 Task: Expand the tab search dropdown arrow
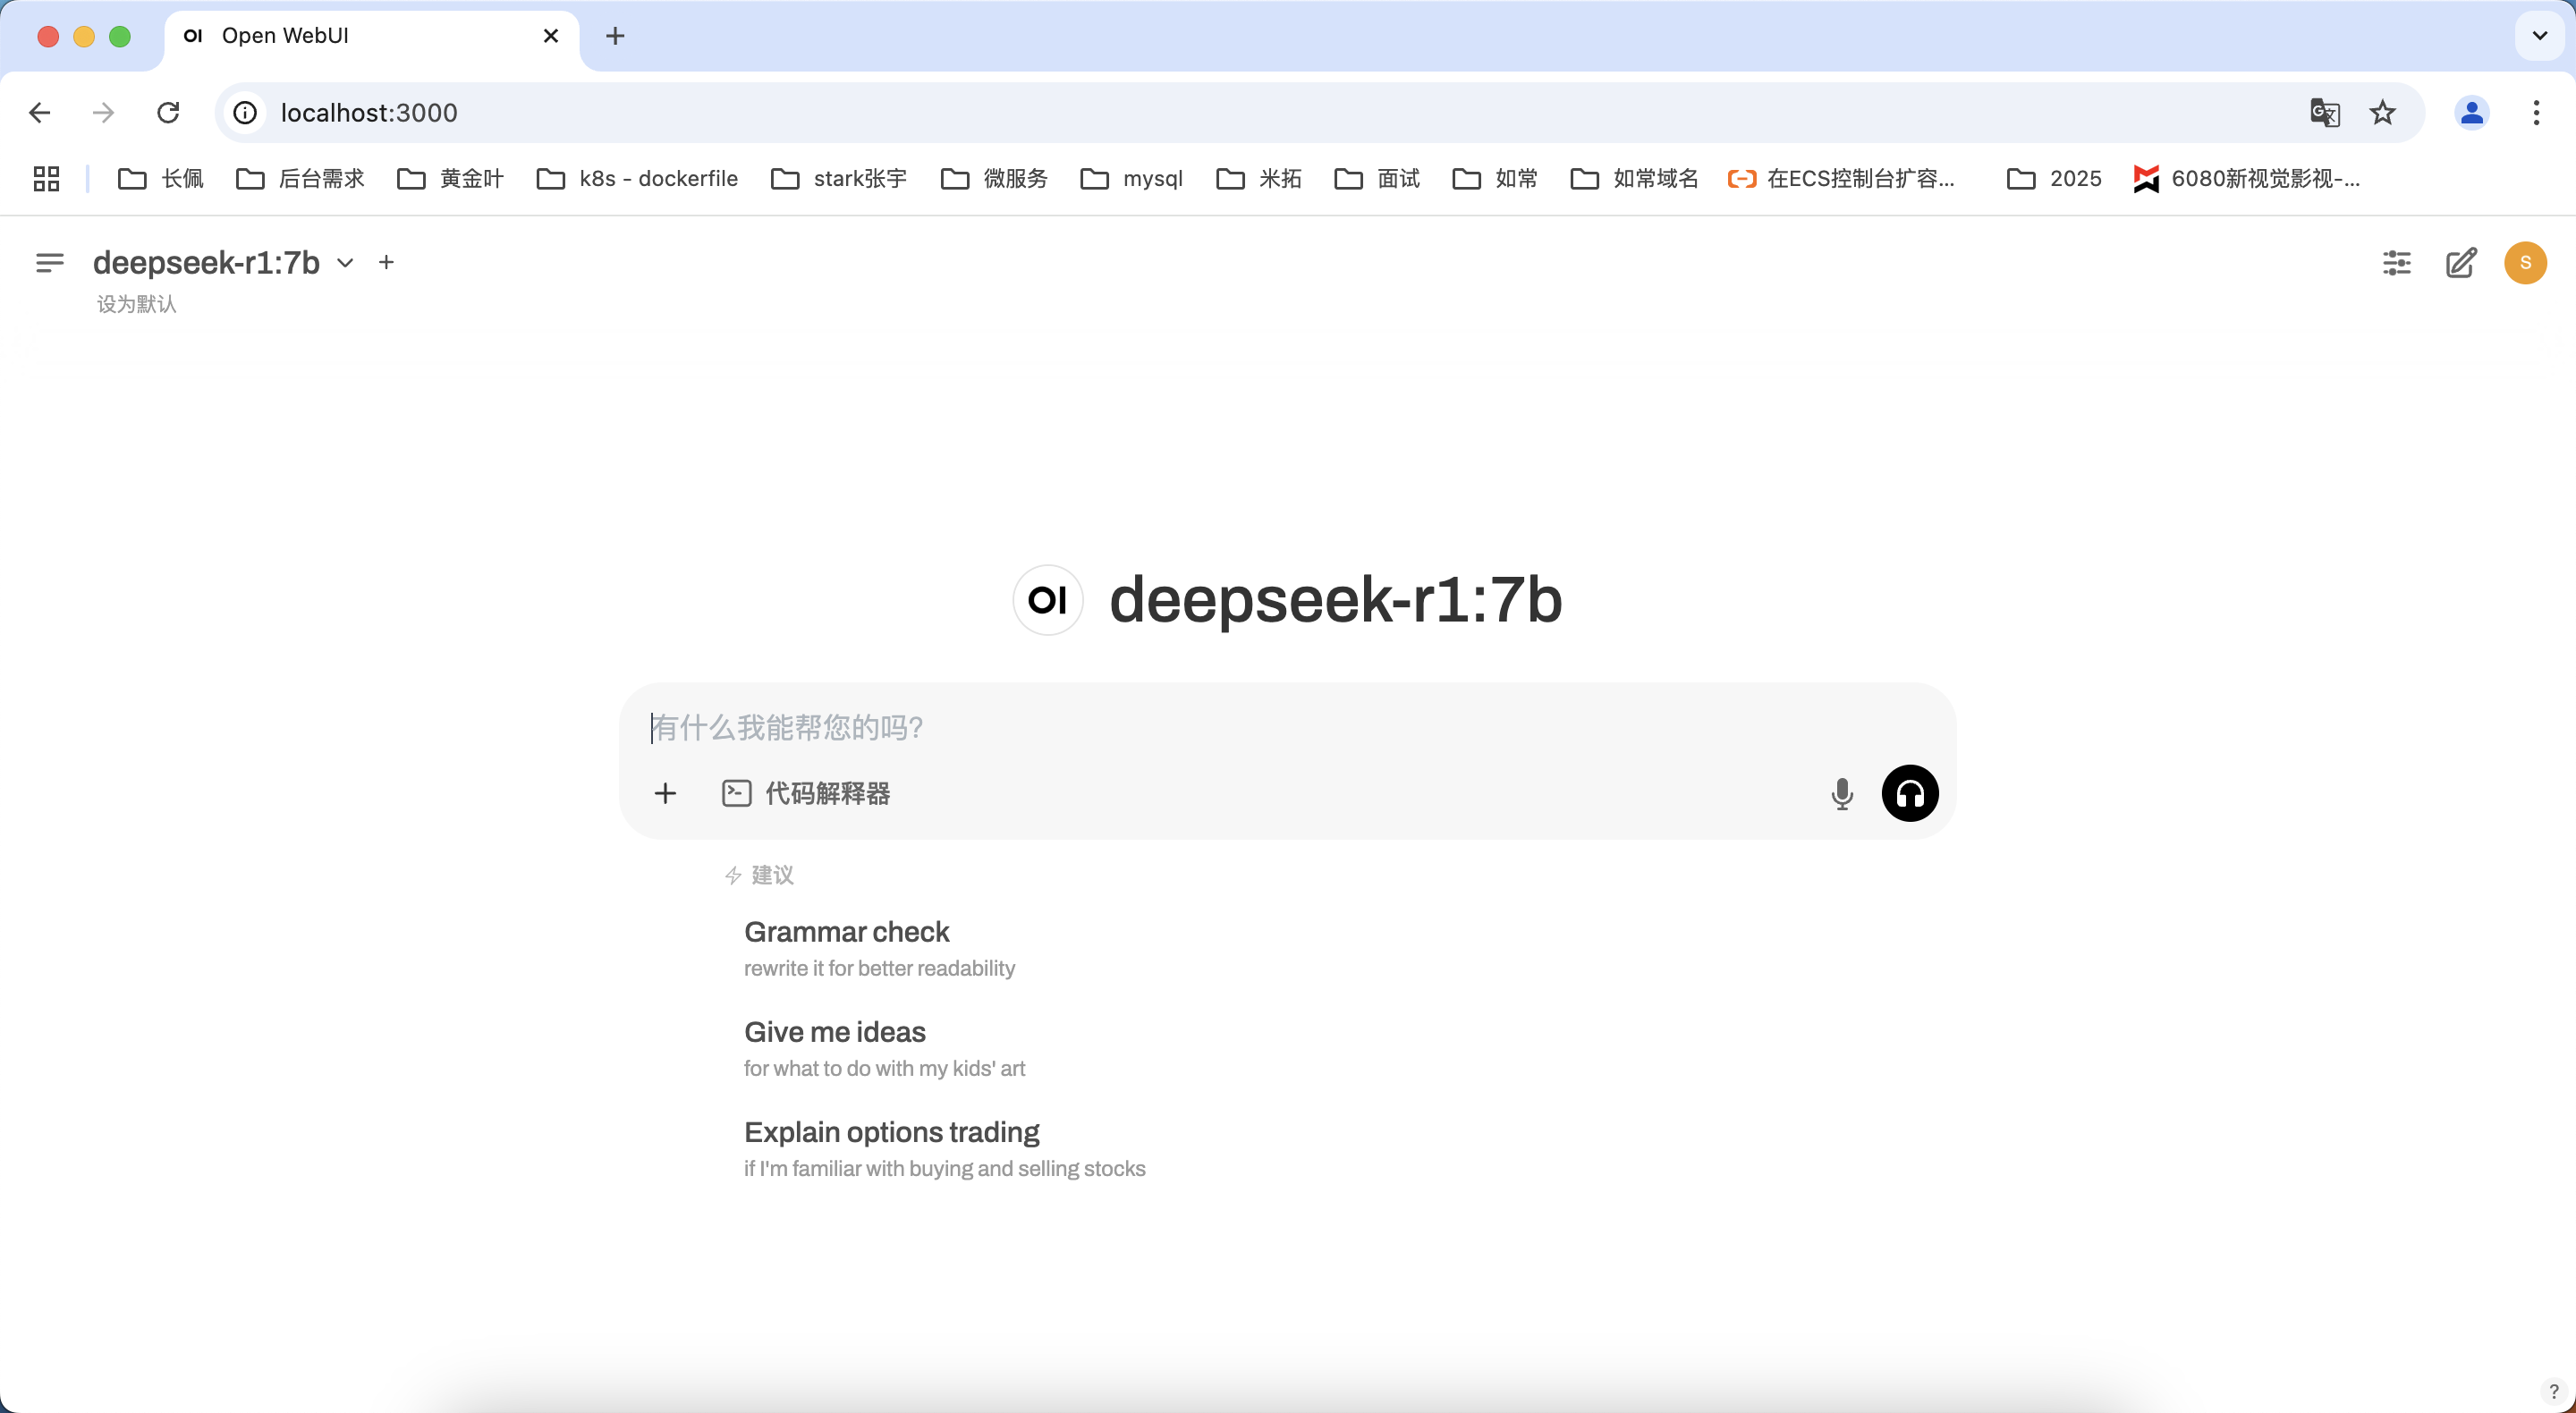(2539, 36)
